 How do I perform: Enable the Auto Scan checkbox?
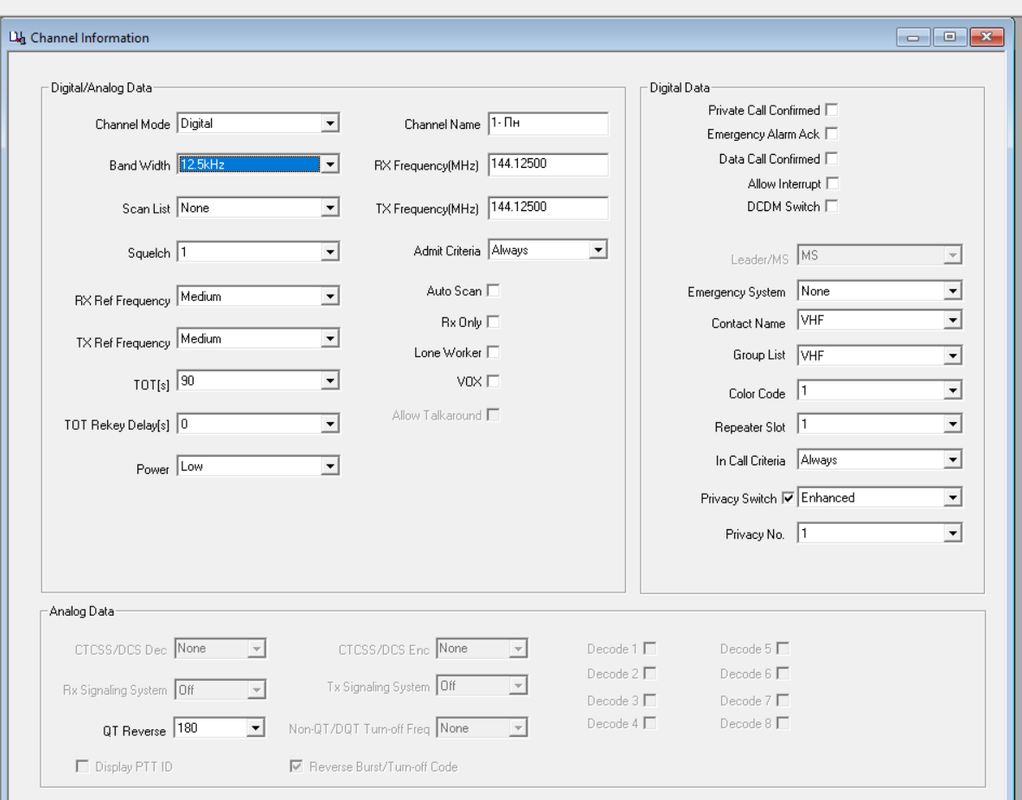(x=493, y=291)
